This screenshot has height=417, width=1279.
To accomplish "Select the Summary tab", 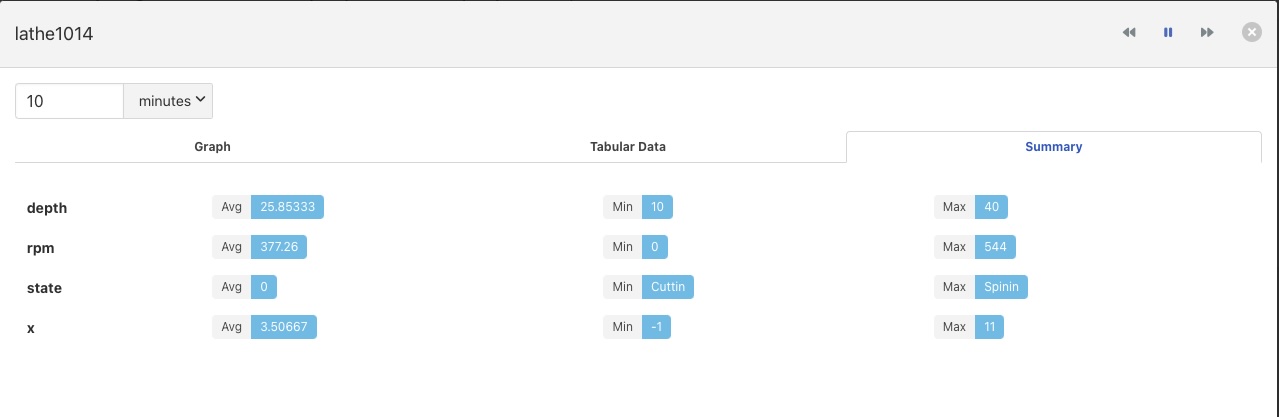I will (1053, 147).
